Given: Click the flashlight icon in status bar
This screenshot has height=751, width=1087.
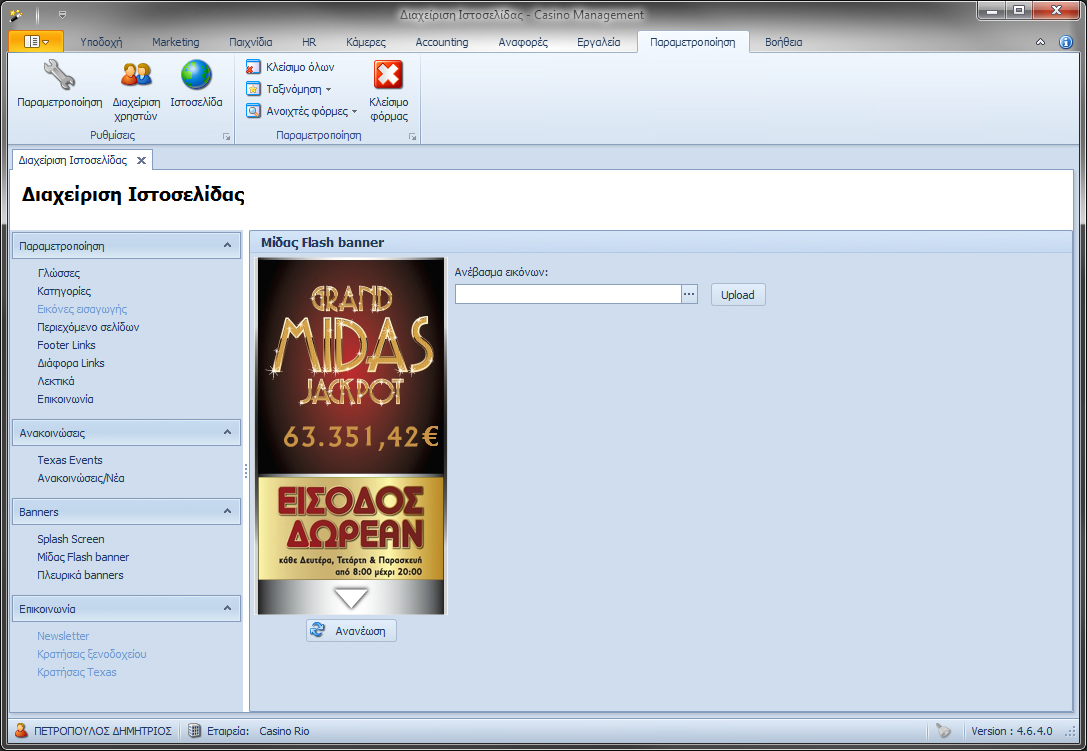Looking at the screenshot, I should (943, 731).
